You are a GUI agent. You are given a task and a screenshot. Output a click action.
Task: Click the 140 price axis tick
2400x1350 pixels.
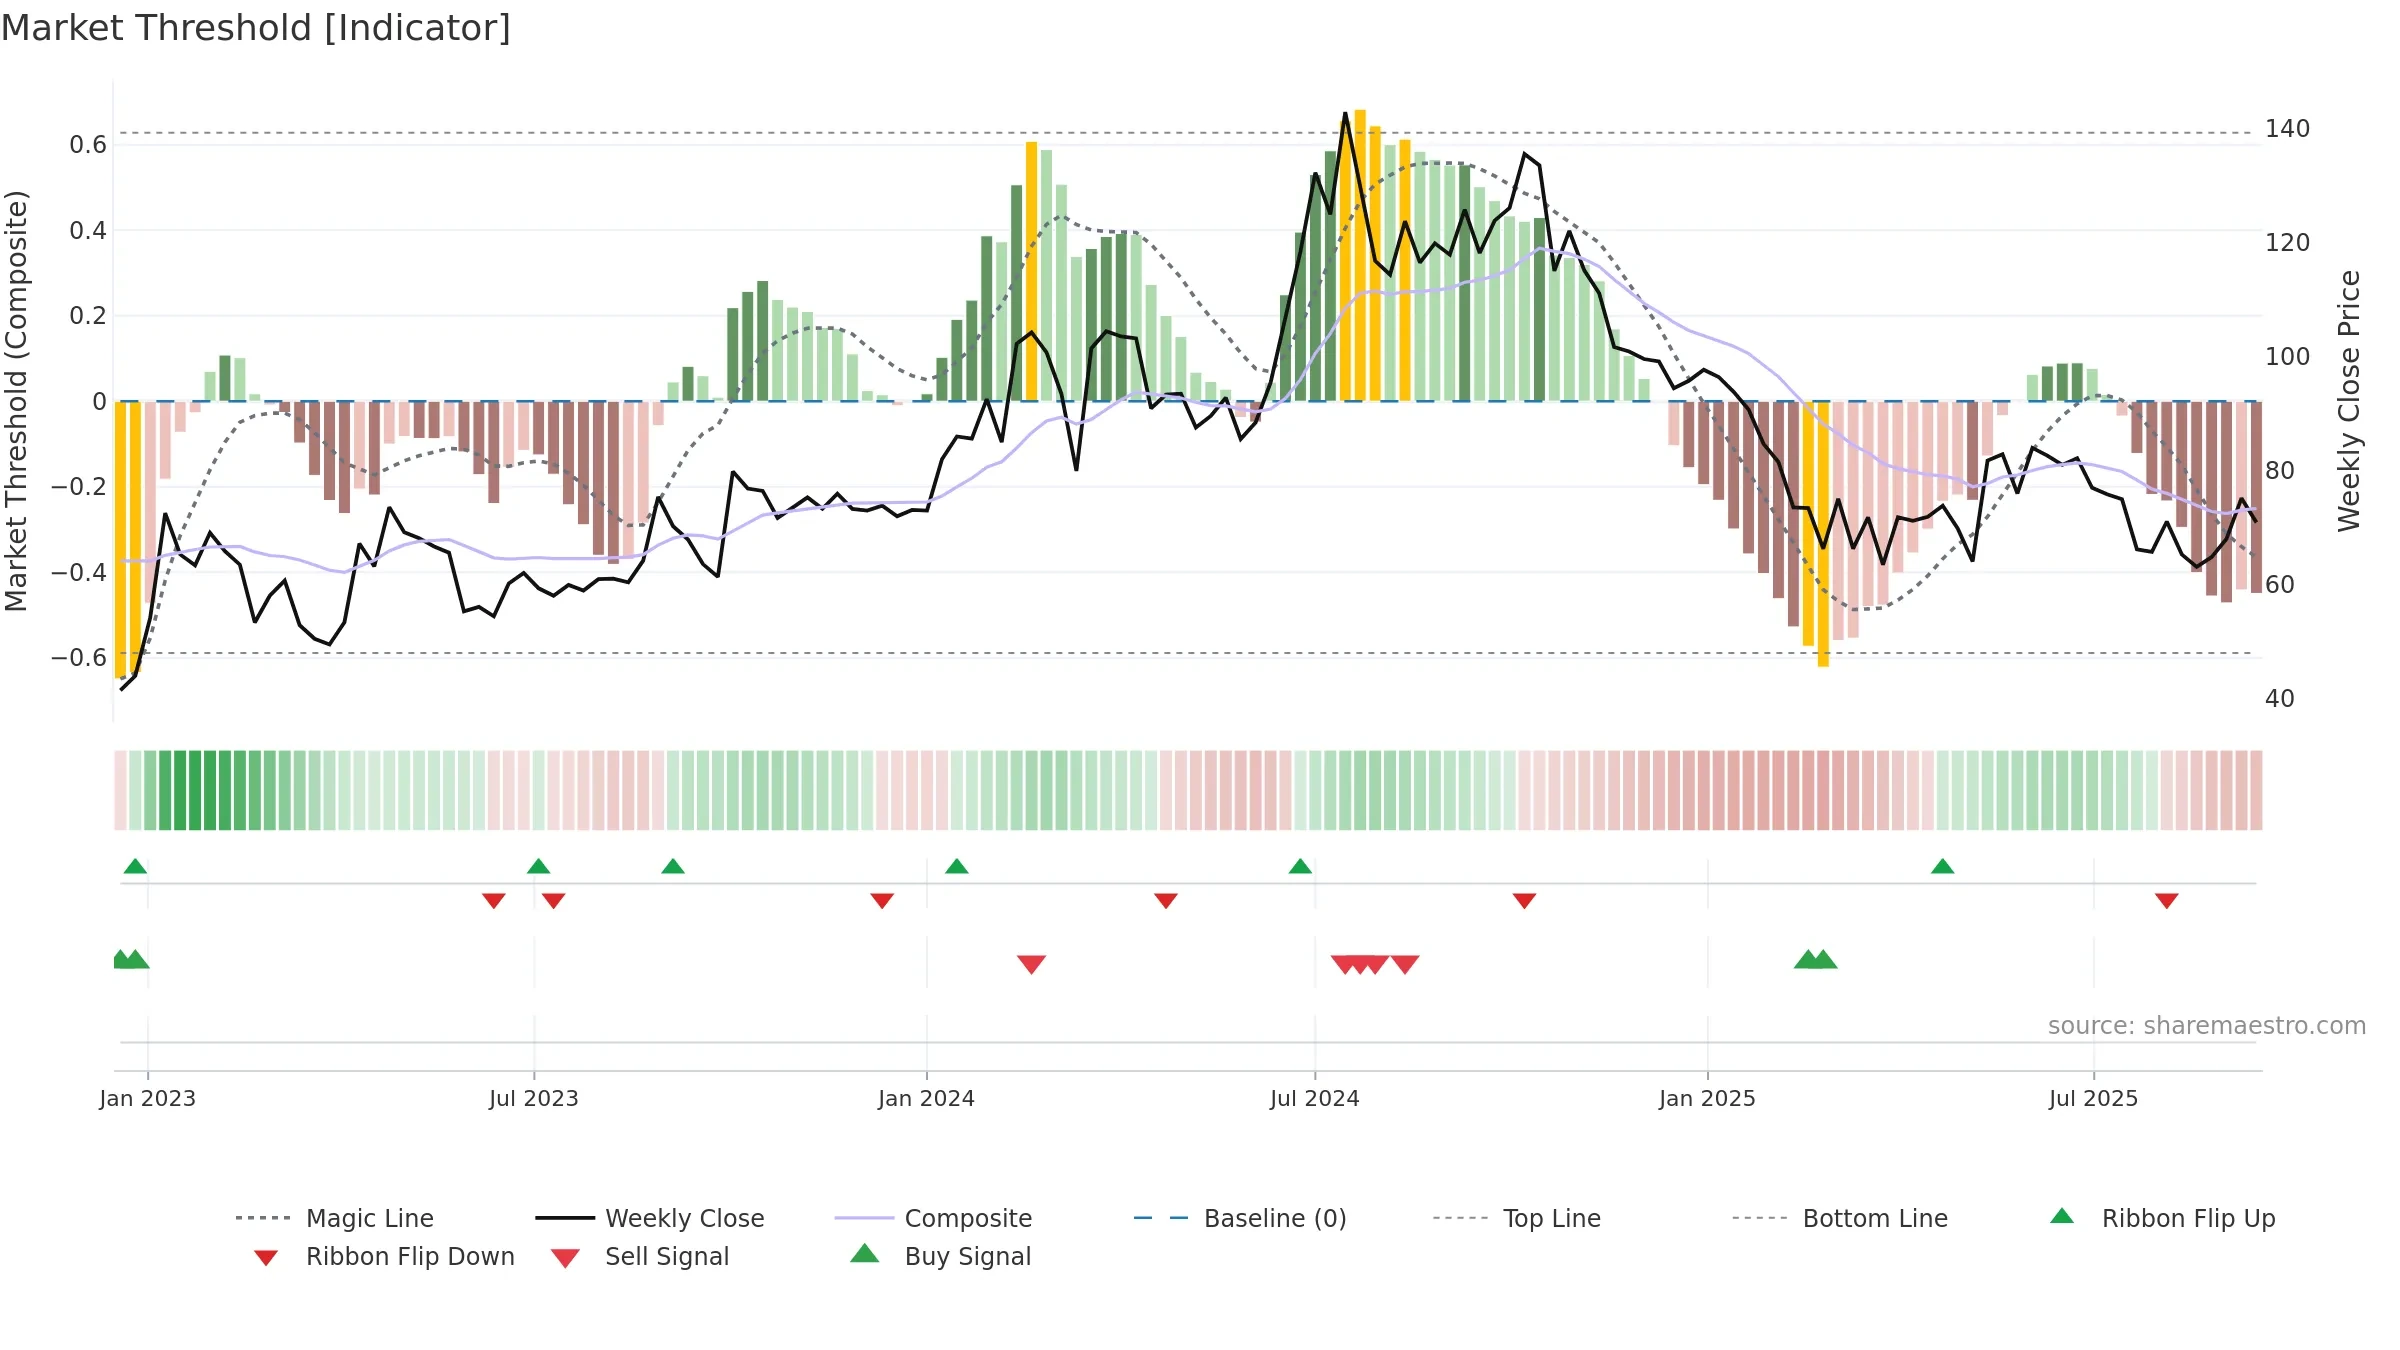(x=2288, y=129)
